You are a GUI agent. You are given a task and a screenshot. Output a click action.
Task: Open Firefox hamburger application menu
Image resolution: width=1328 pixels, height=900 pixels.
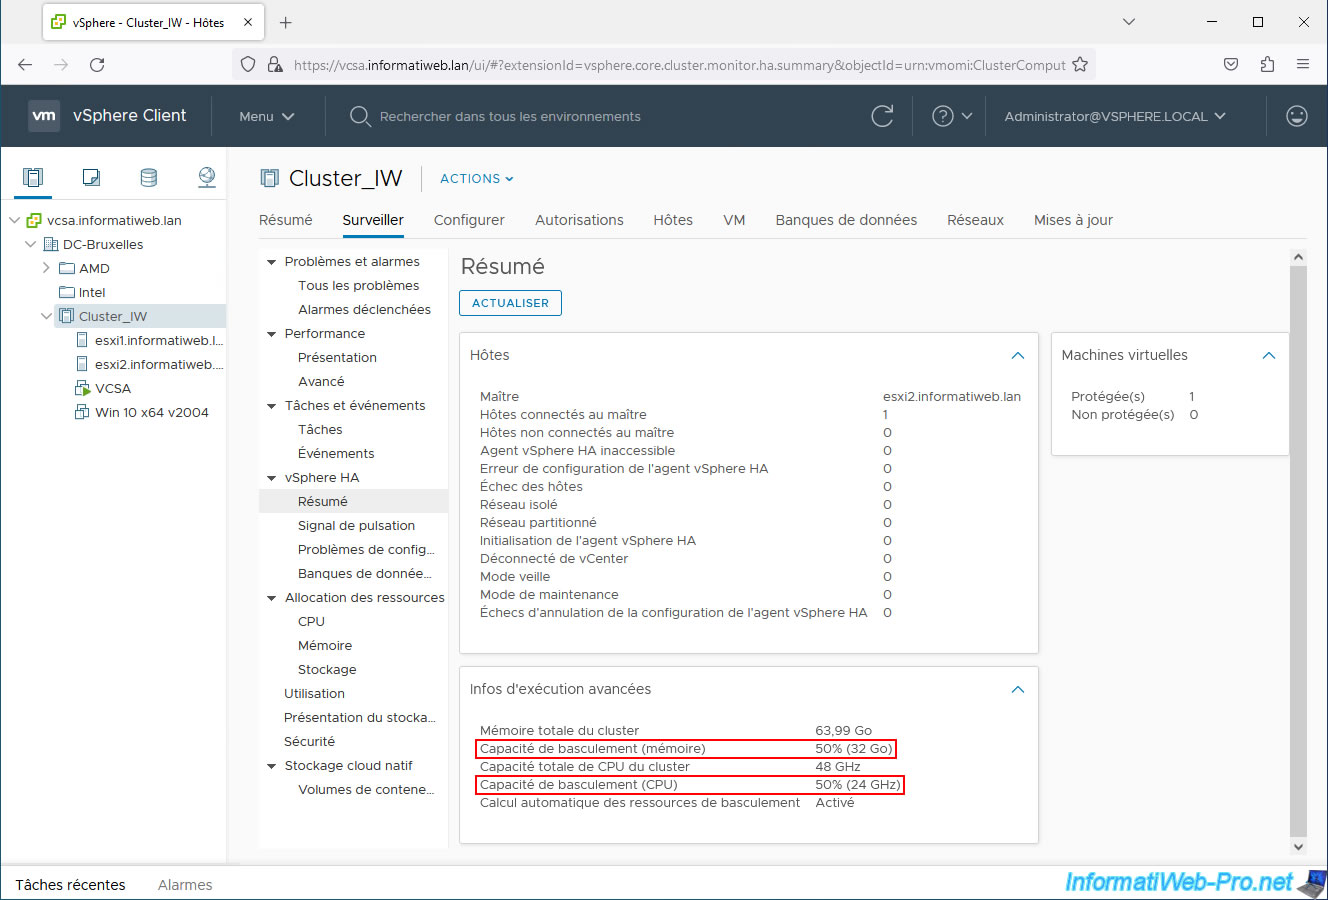(x=1303, y=65)
